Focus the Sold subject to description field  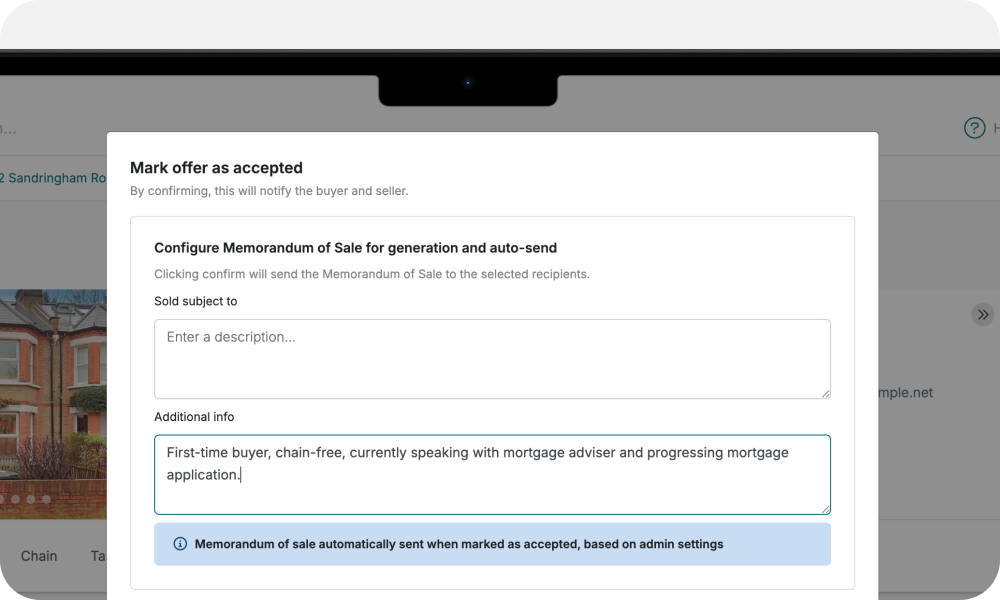492,358
